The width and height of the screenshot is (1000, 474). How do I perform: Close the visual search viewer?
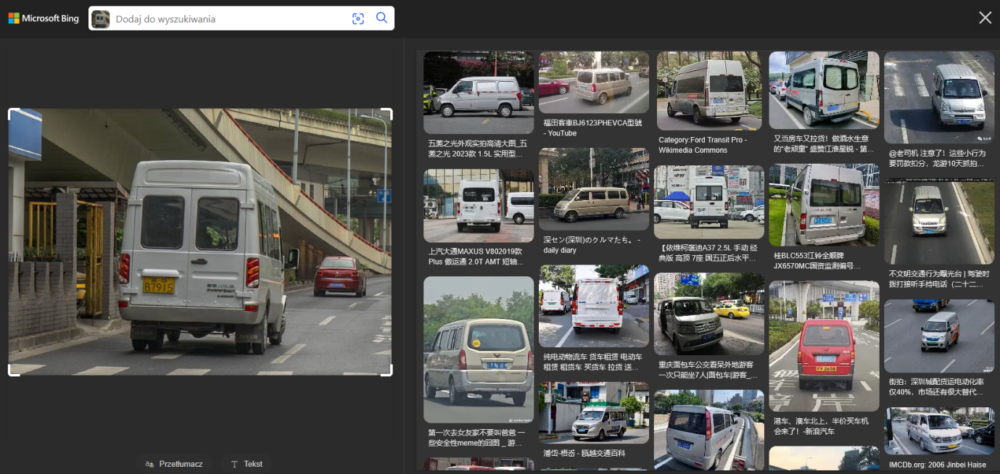[x=984, y=18]
